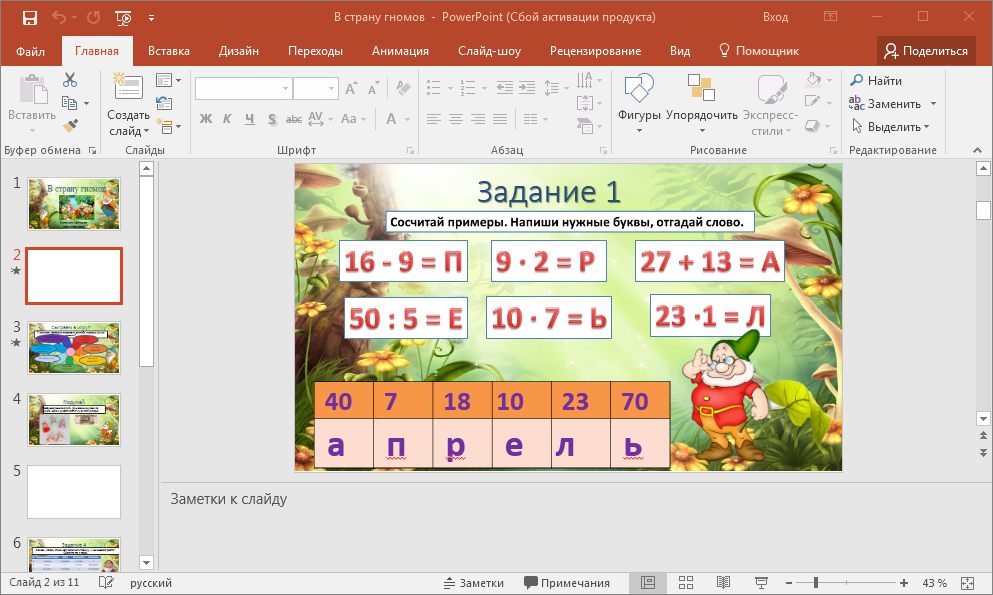Save the presentation with the floppy disk icon
This screenshot has width=993, height=595.
coord(30,18)
